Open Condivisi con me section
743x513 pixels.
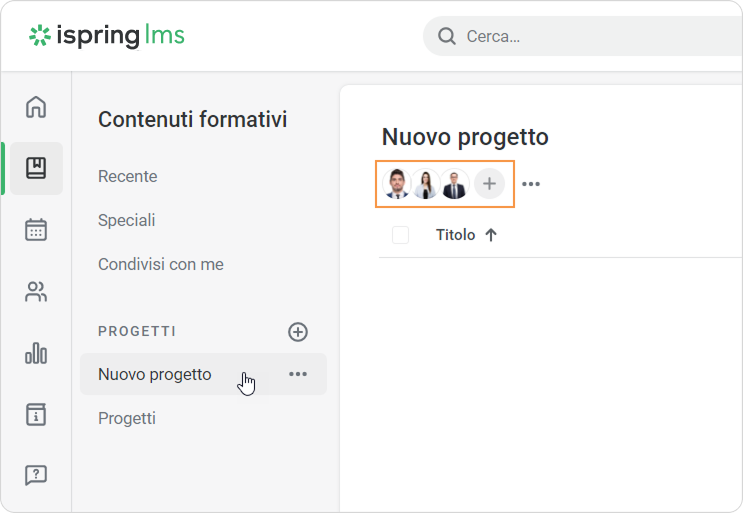coord(161,265)
